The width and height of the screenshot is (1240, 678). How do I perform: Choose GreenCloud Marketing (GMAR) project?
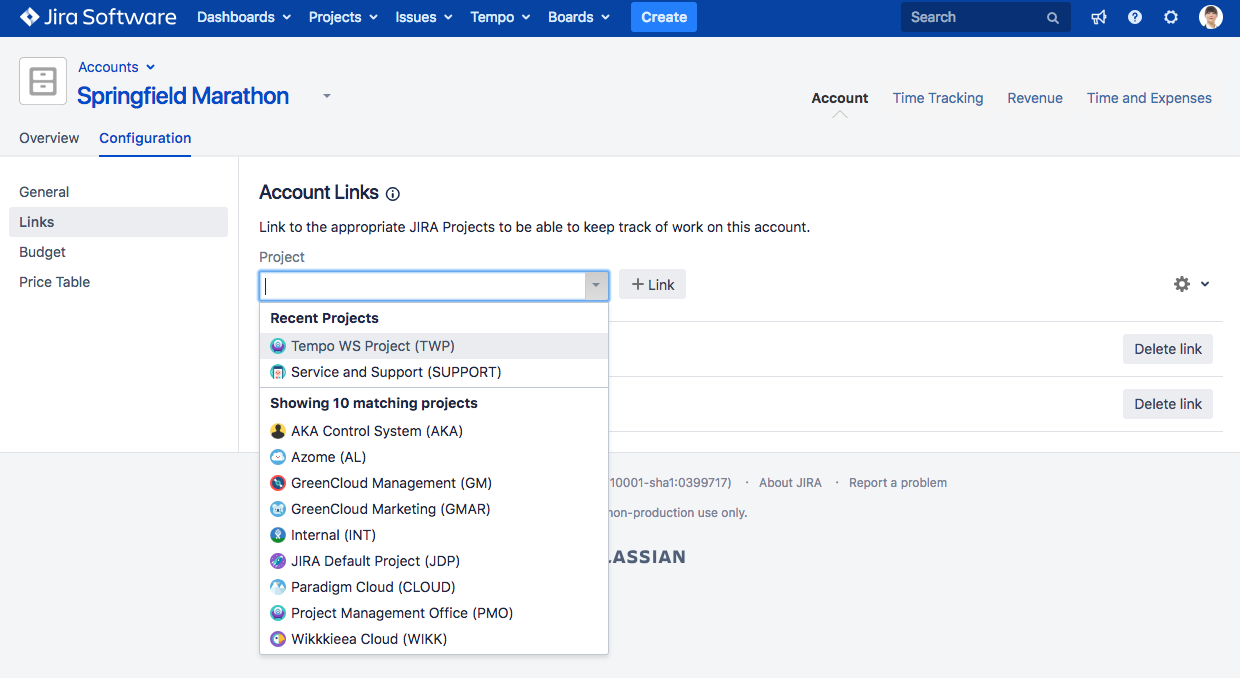(390, 509)
